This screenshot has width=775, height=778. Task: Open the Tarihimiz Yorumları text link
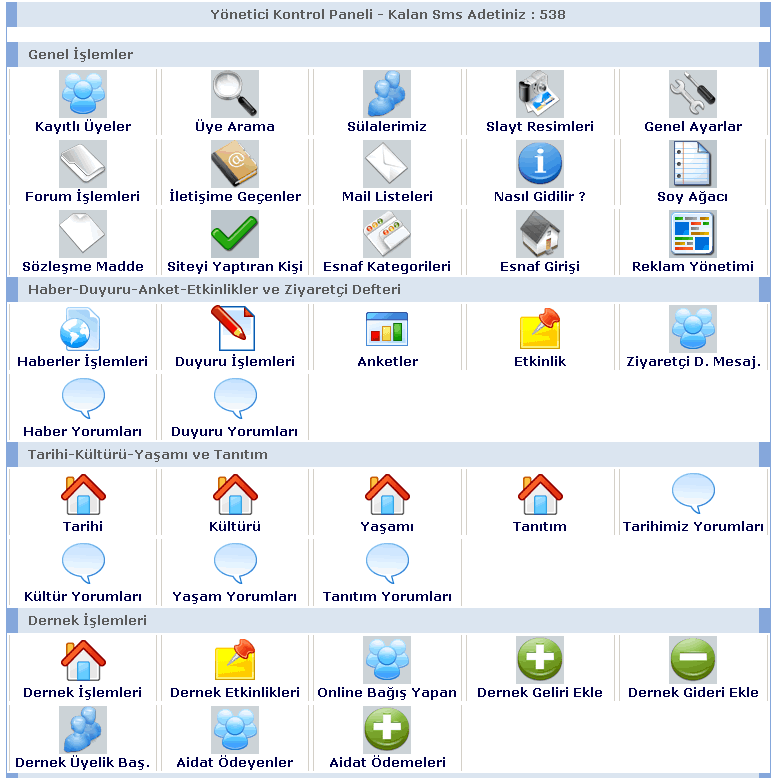(x=693, y=526)
